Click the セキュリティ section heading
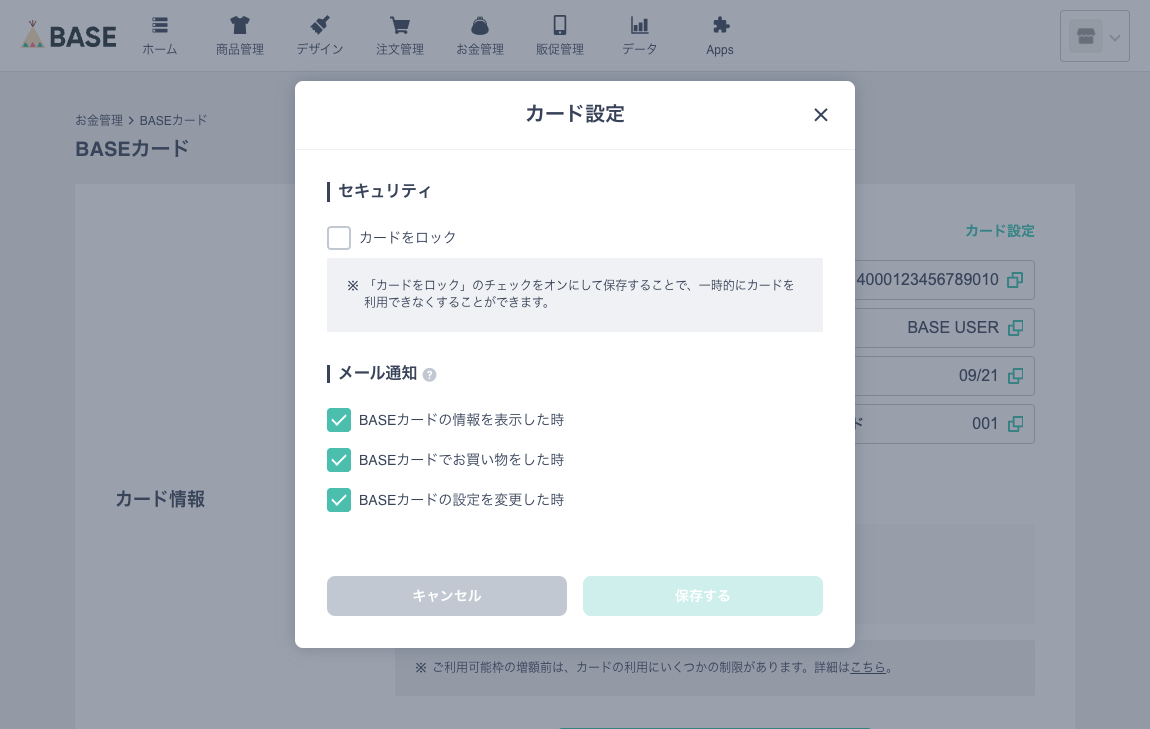1150x729 pixels. [384, 191]
